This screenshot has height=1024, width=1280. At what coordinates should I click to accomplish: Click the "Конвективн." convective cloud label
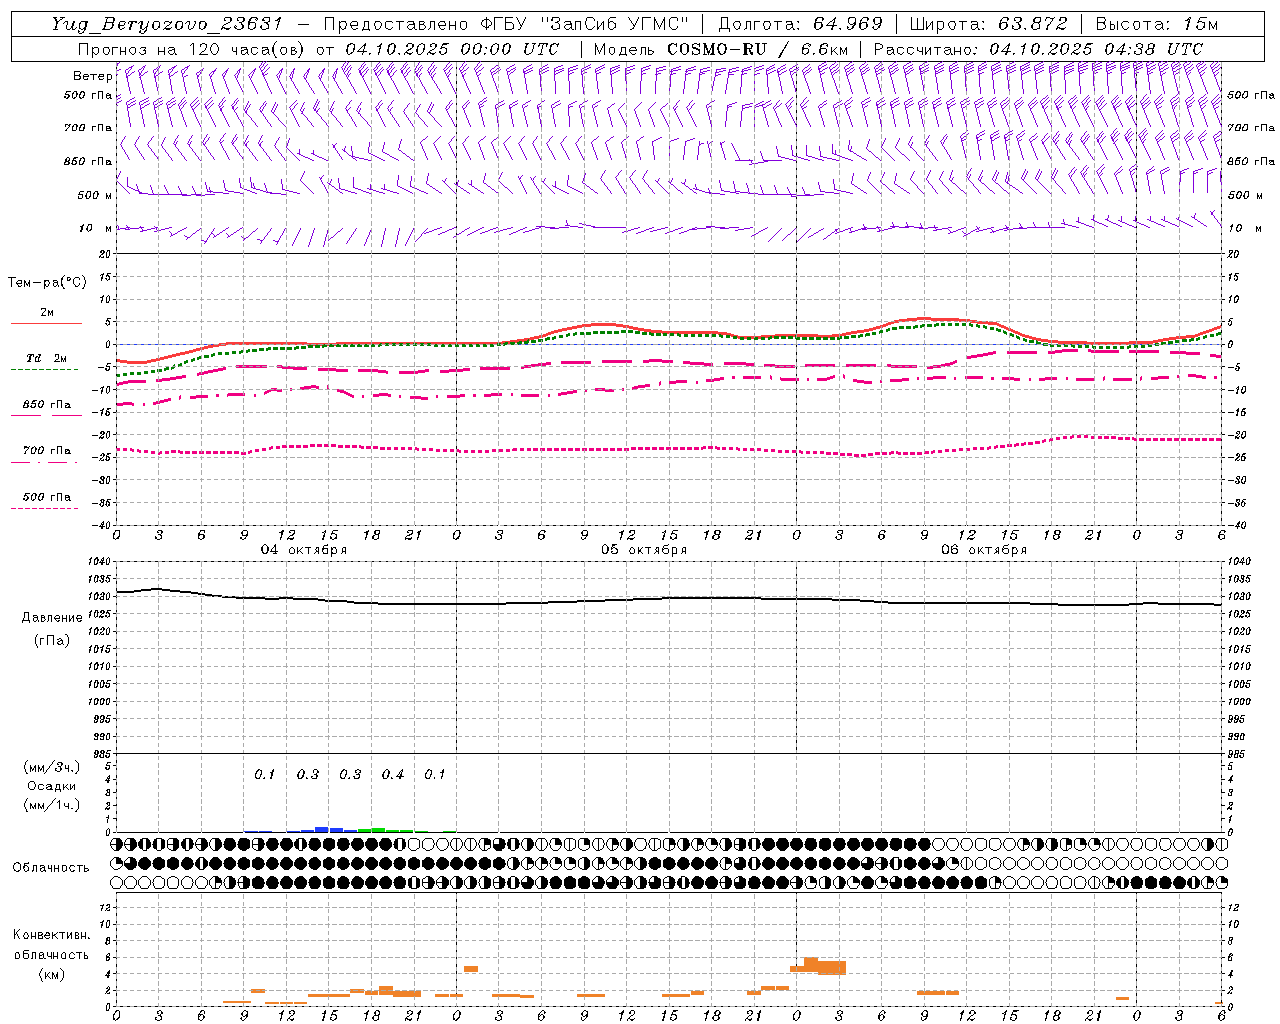coord(52,935)
